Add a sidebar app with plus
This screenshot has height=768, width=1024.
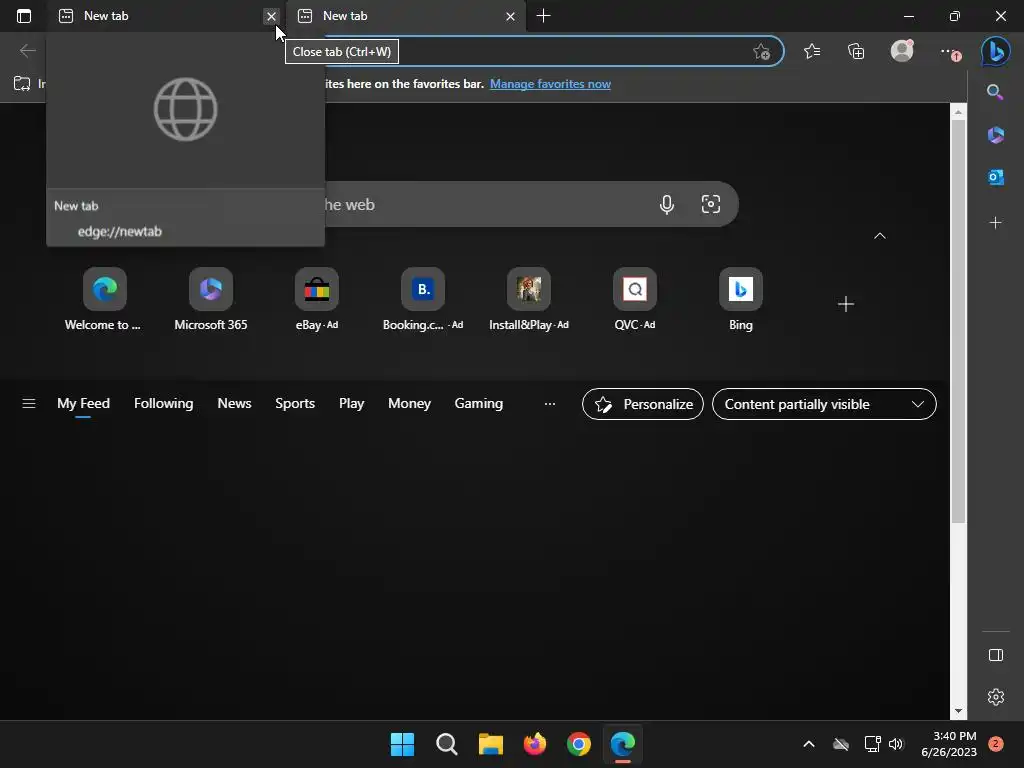pyautogui.click(x=995, y=223)
